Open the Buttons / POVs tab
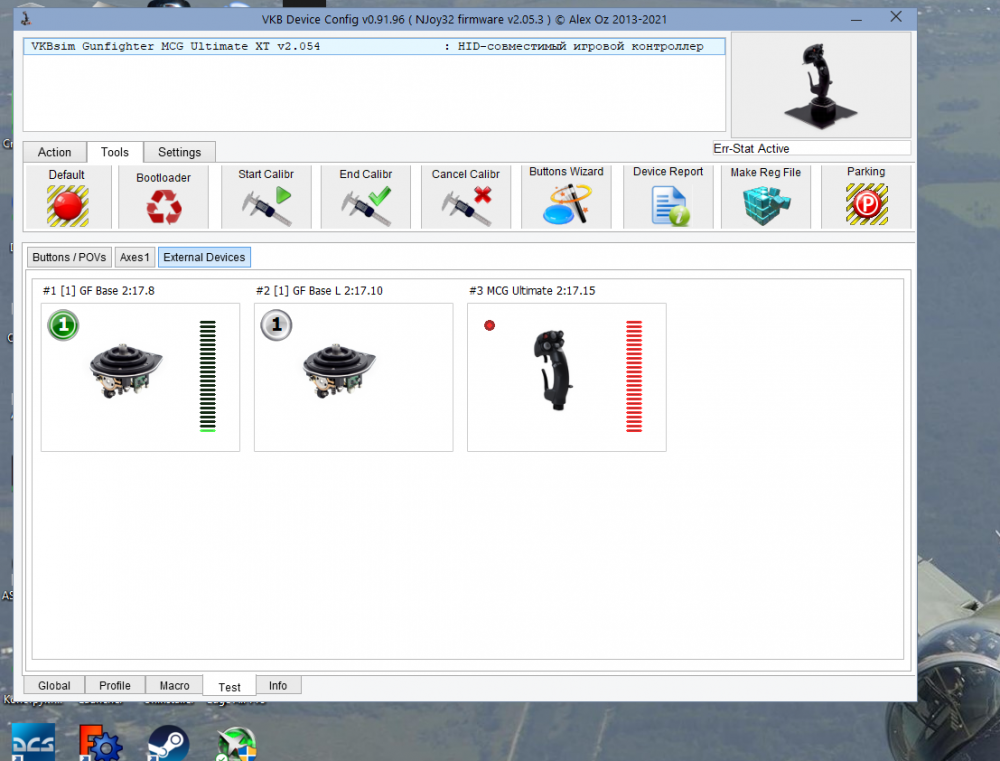 69,257
